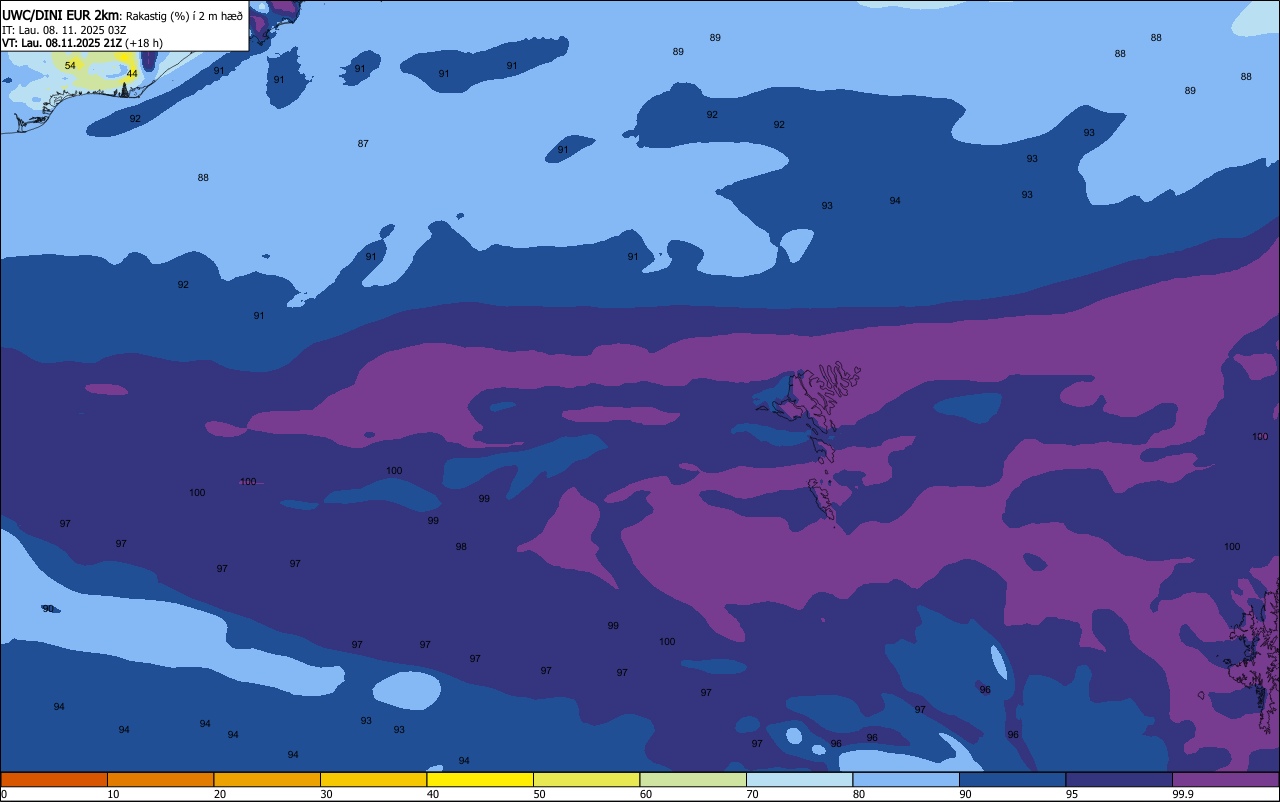The image size is (1280, 802).
Task: Click the 'IT: Lau. 08. 11. 2025 03Z' line
Action: 63,30
